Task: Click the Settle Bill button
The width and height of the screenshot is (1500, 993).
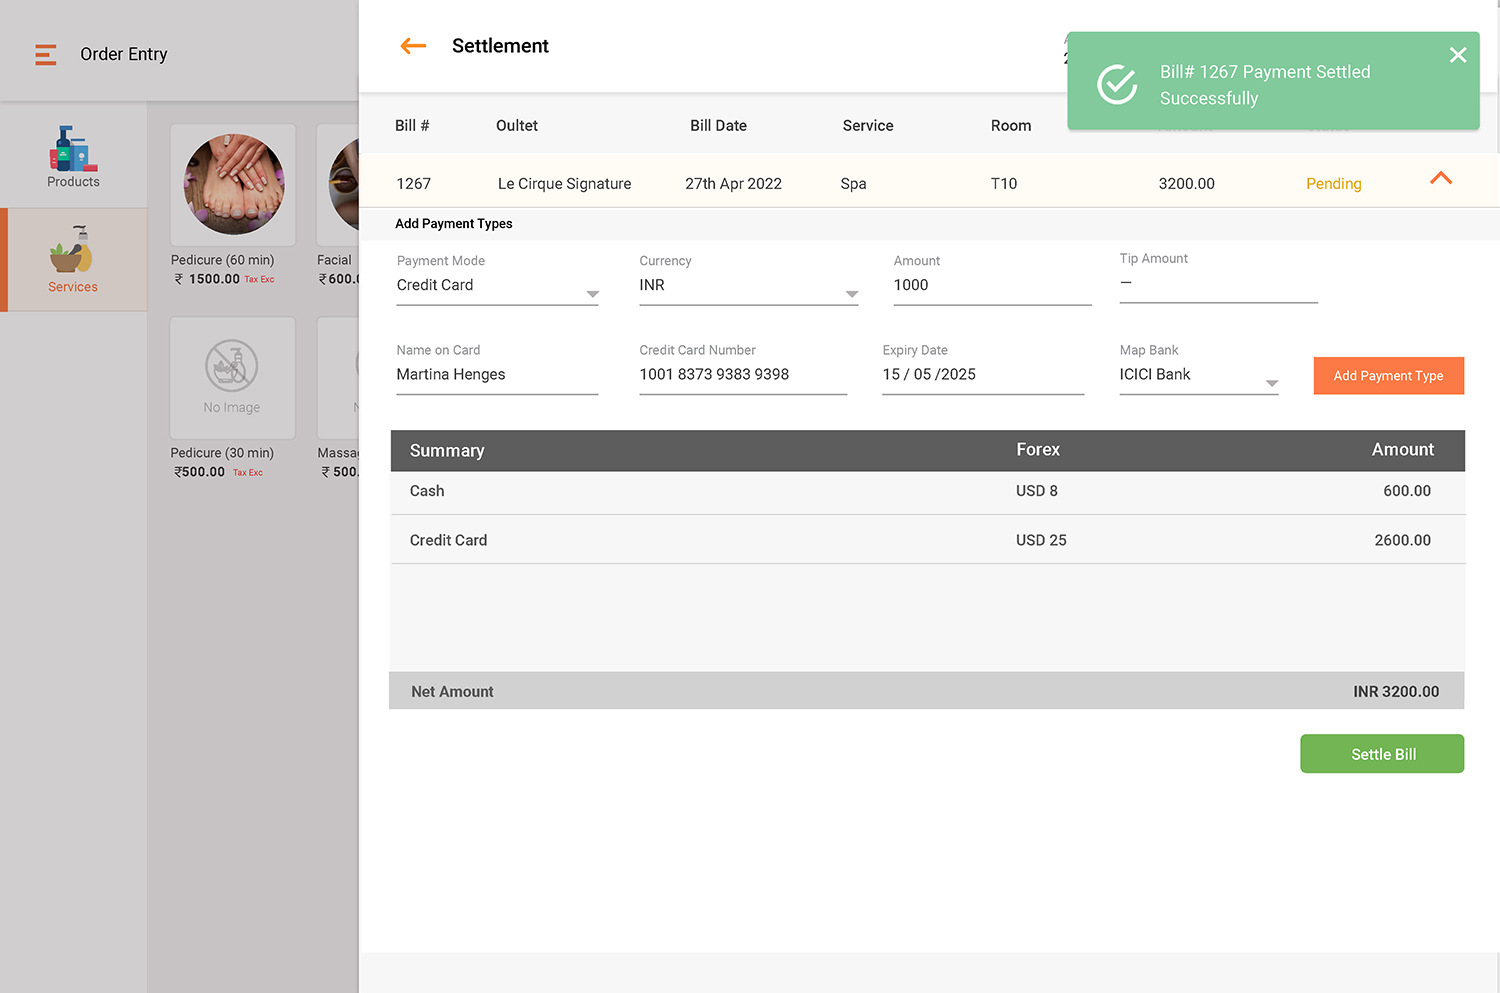Action: tap(1382, 754)
